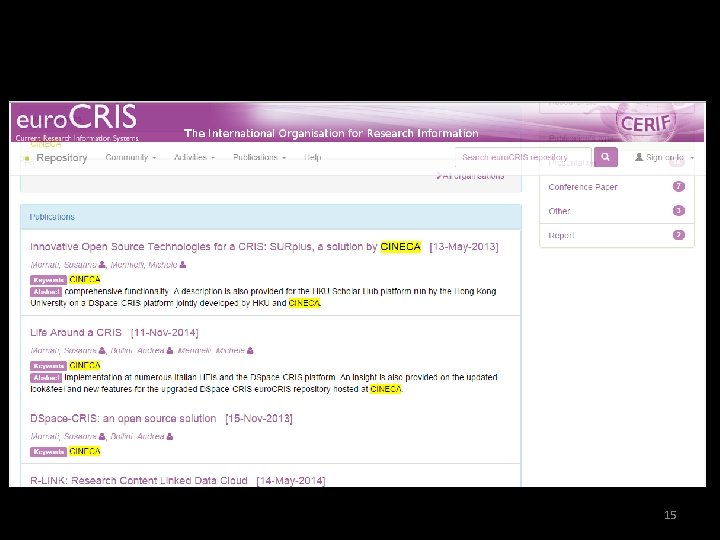Click person icon after Mornati in SURplus entry
This screenshot has width=720, height=540.
(102, 264)
